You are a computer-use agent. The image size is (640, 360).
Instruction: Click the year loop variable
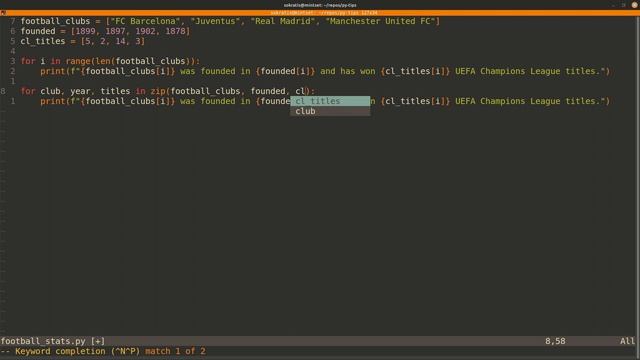coord(80,91)
